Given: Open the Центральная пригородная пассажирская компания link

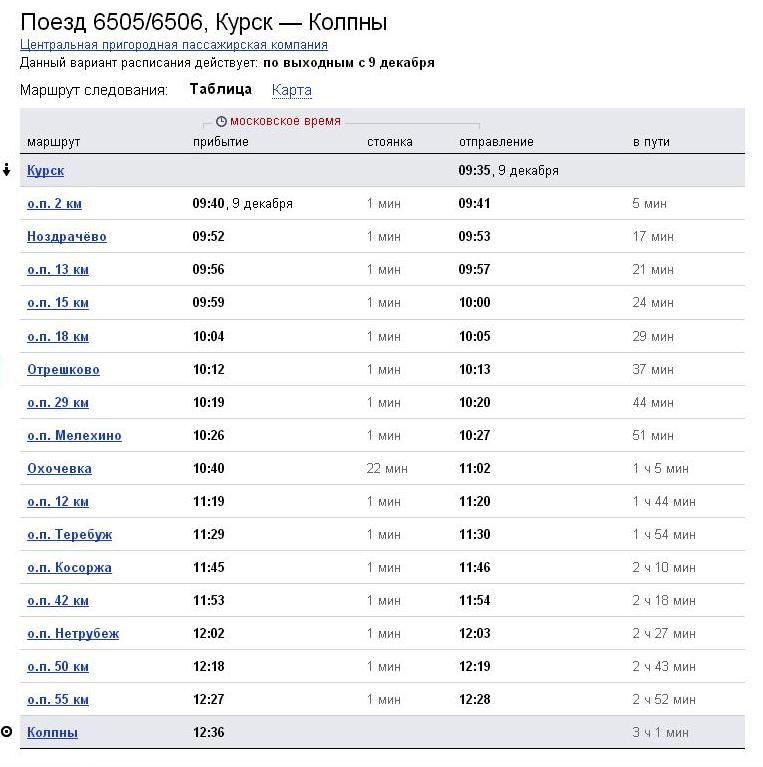Looking at the screenshot, I should pos(173,45).
